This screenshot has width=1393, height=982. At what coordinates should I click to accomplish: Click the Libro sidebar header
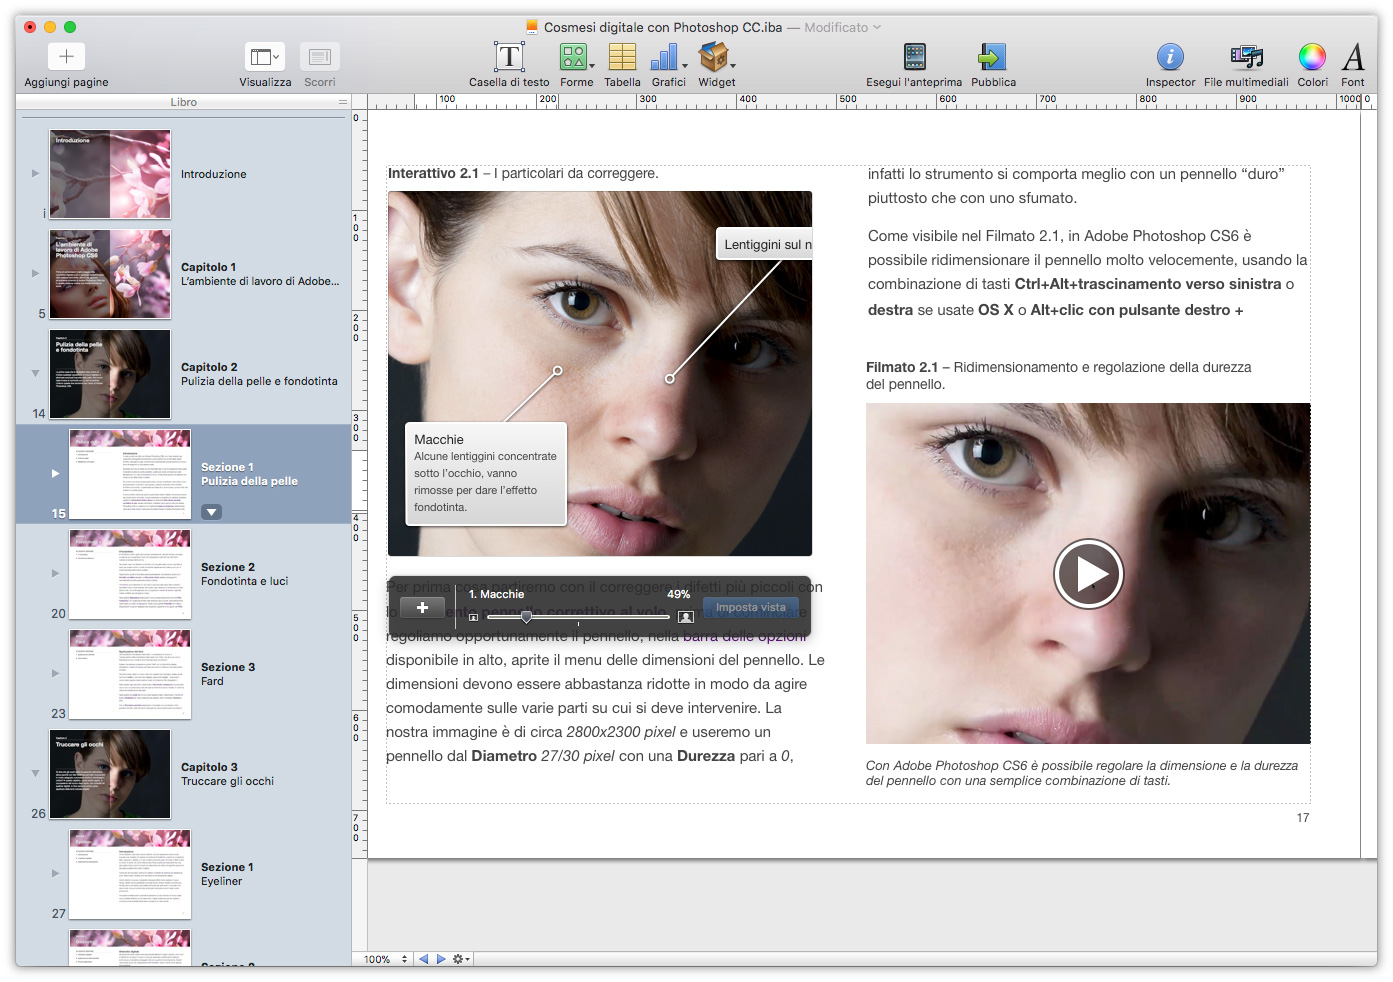coord(183,102)
